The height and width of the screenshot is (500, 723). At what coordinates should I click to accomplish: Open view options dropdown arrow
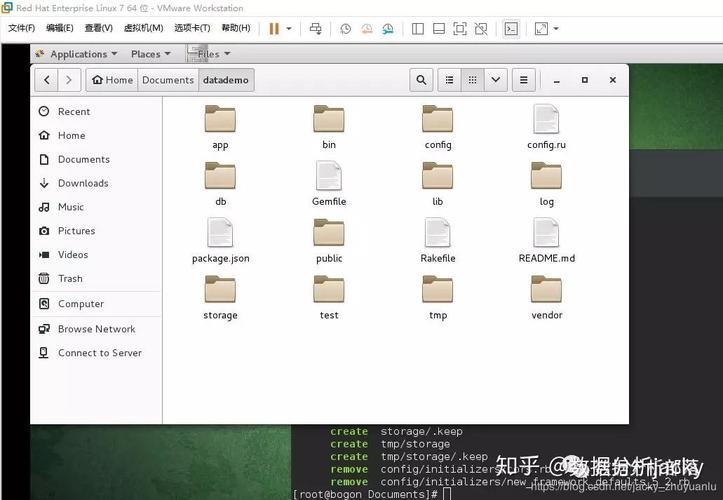496,80
